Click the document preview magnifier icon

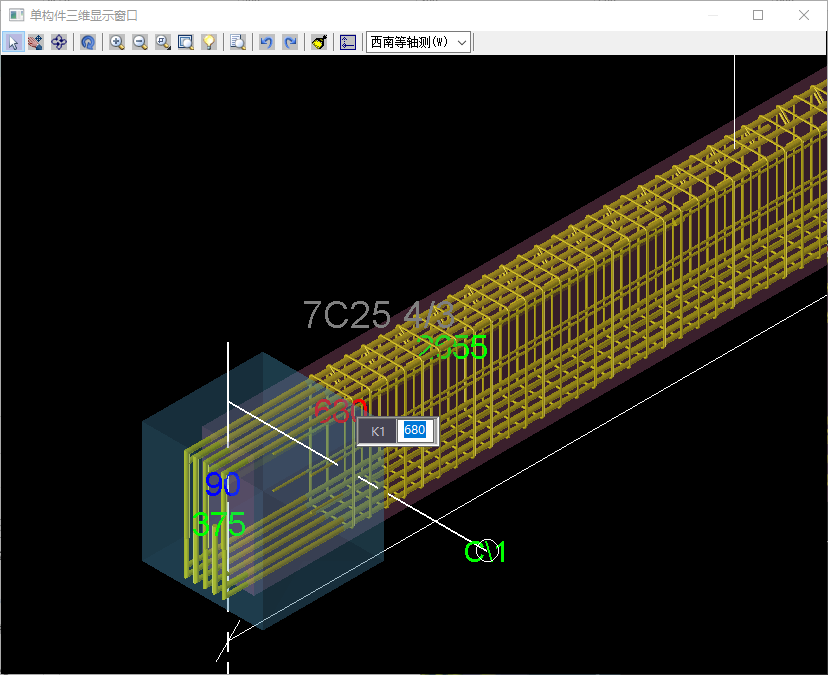click(x=238, y=42)
